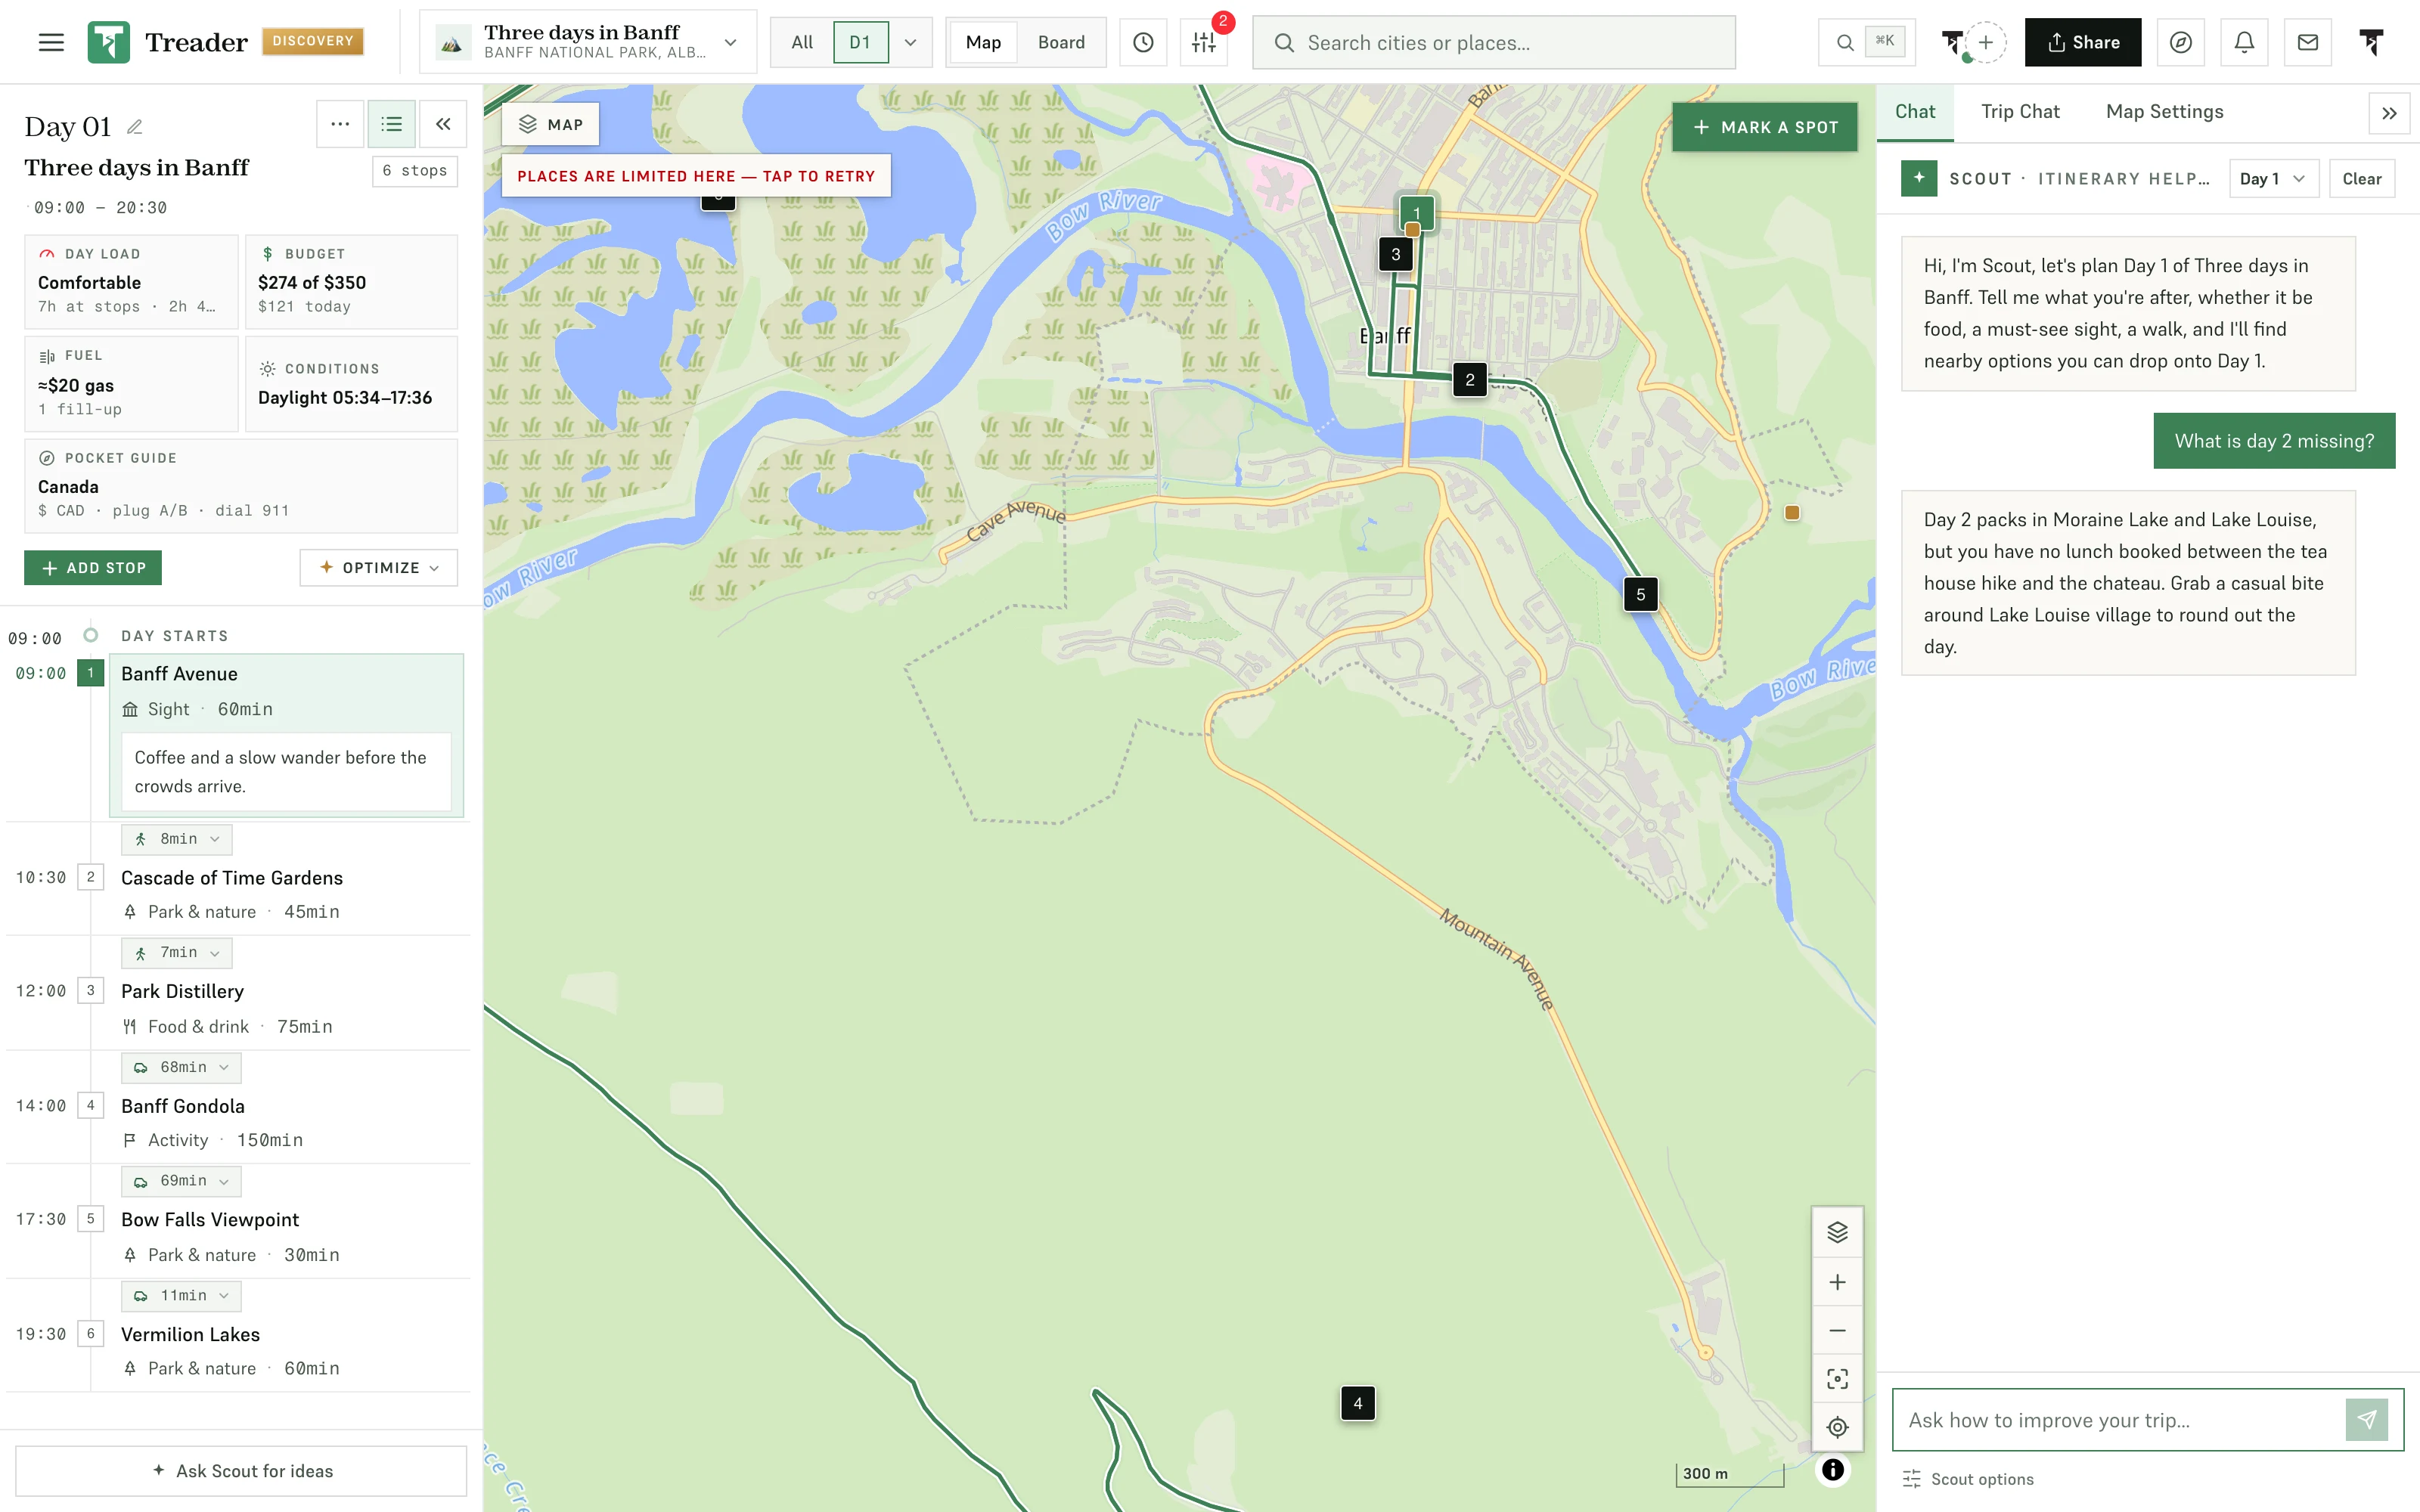Open the Map Settings tab

2164,112
